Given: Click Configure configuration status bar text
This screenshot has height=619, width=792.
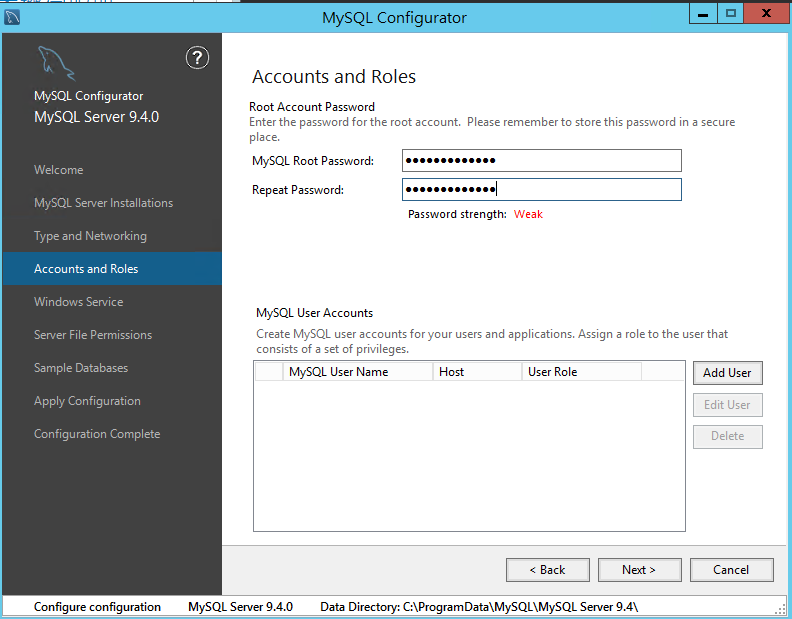Looking at the screenshot, I should [x=97, y=607].
